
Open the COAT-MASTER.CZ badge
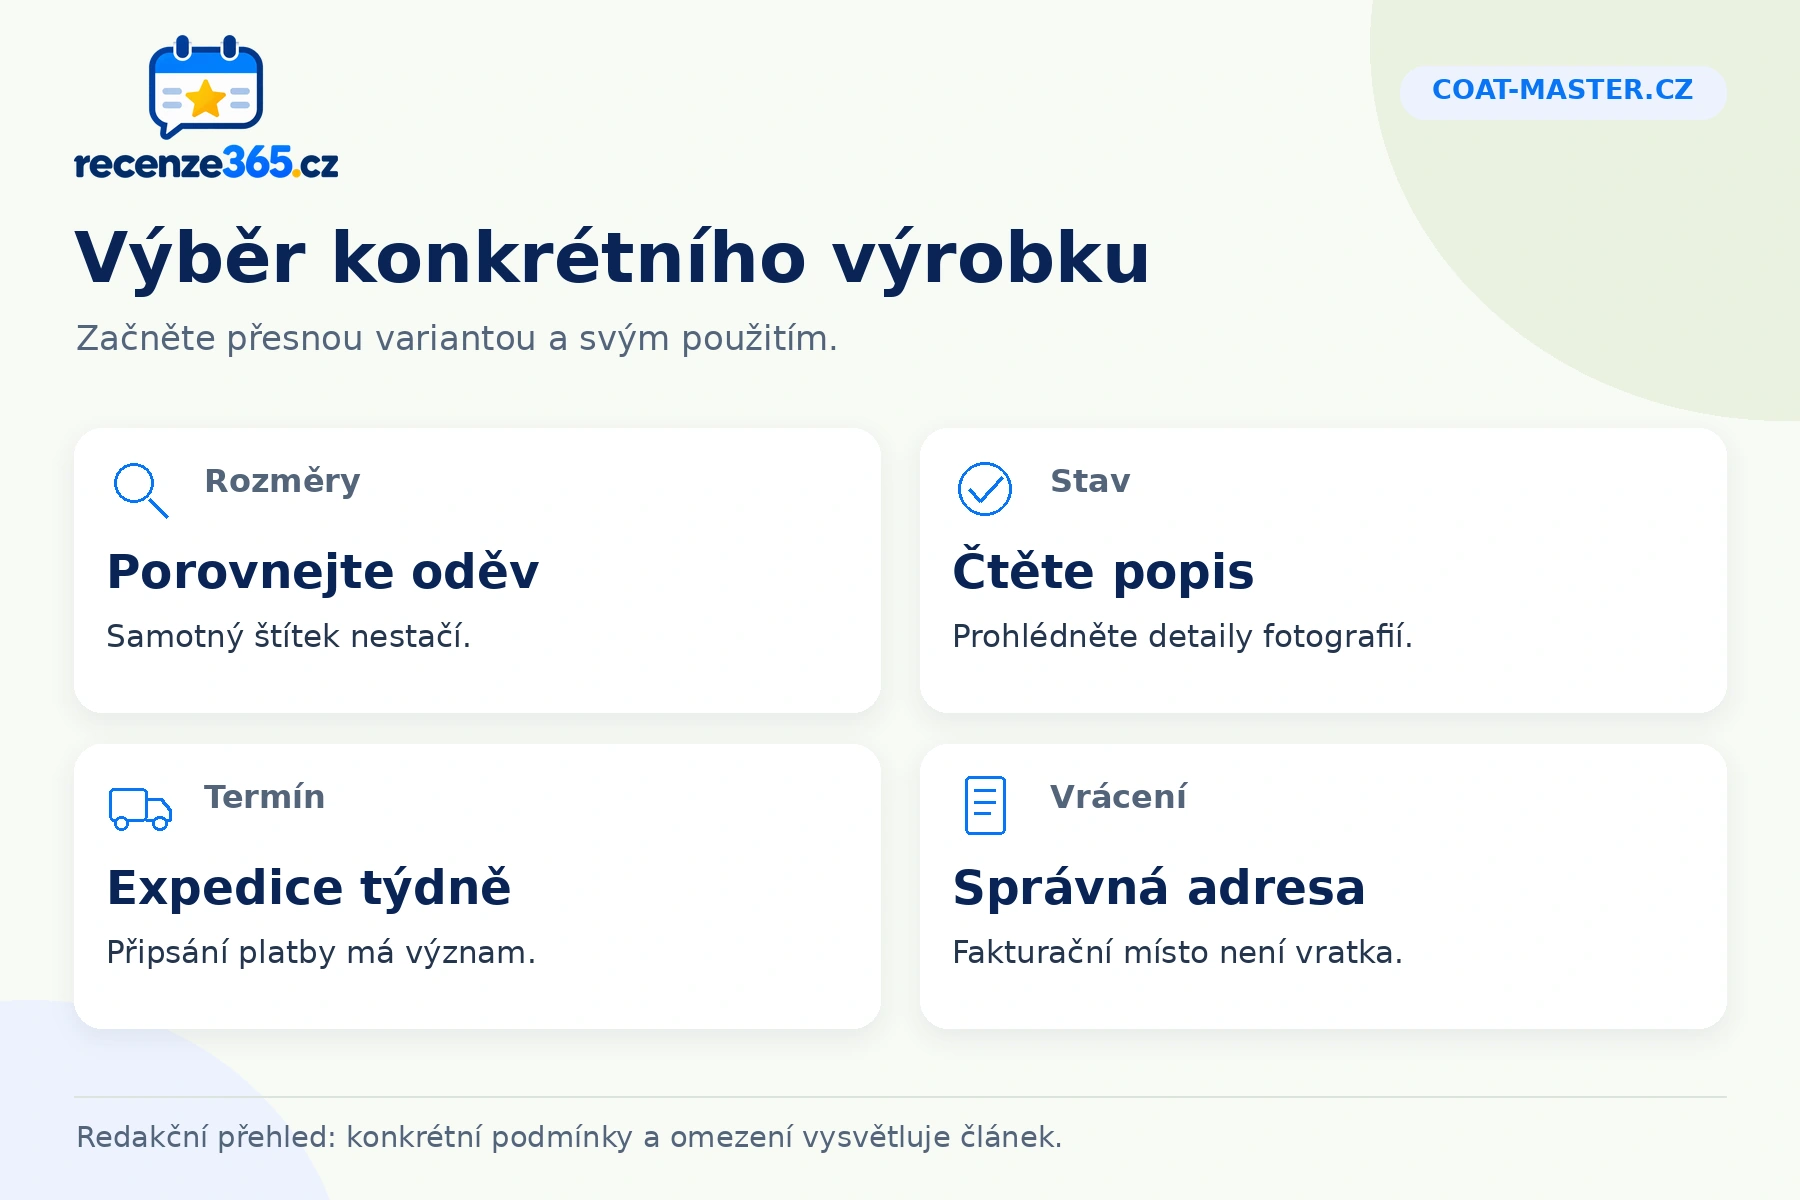point(1563,91)
